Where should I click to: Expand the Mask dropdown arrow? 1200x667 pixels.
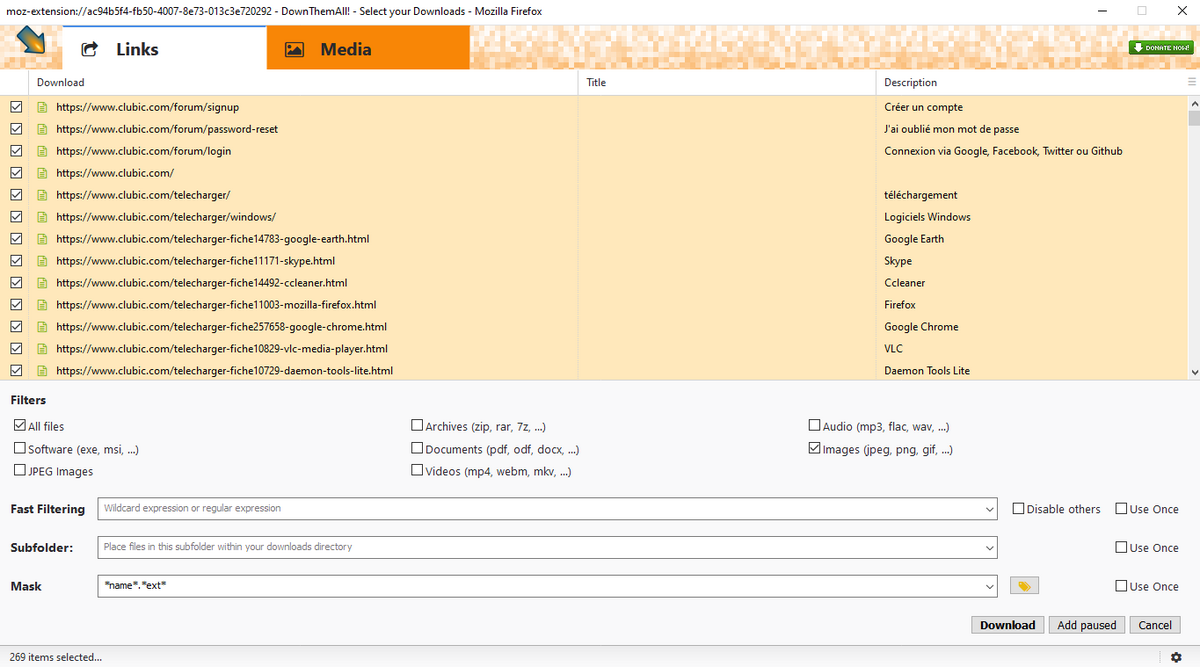click(x=989, y=586)
